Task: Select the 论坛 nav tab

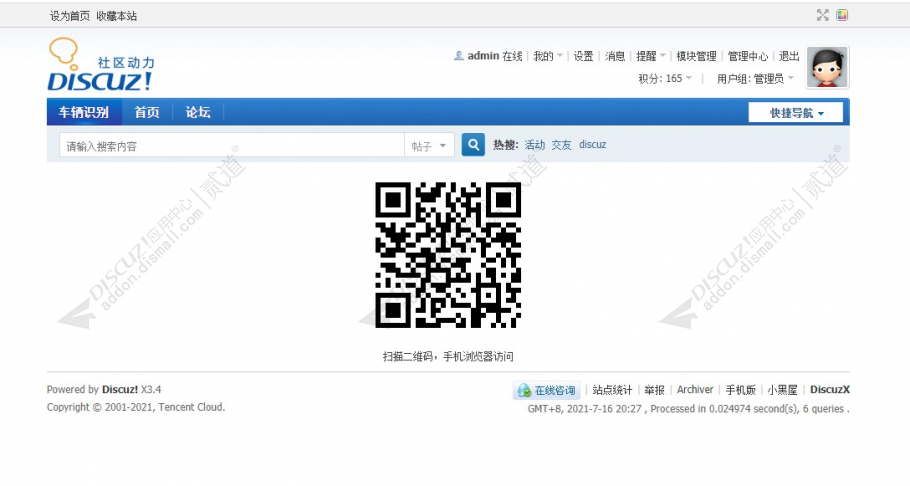Action: pyautogui.click(x=198, y=112)
